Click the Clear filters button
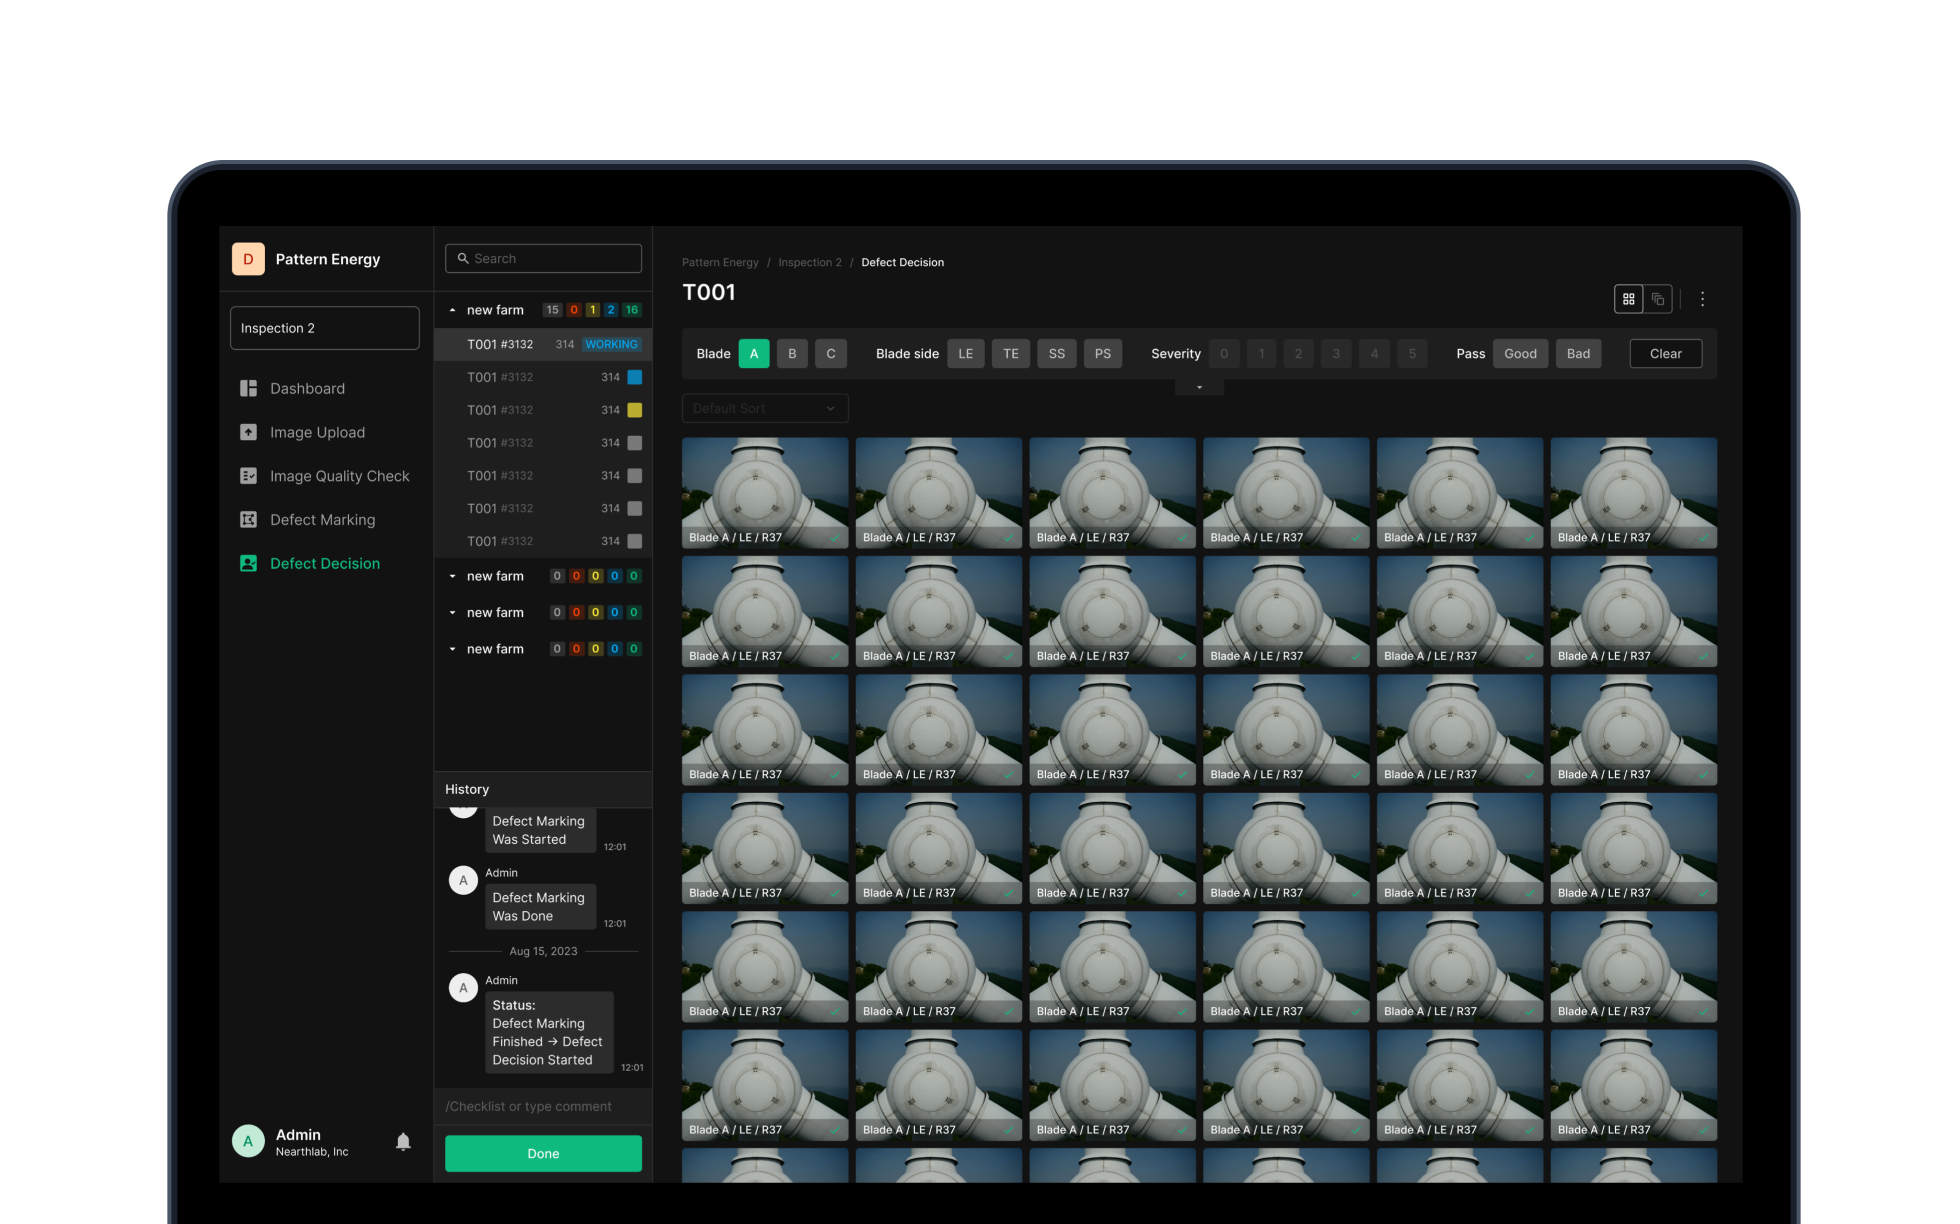Viewport: 1960px width, 1224px height. click(x=1665, y=354)
